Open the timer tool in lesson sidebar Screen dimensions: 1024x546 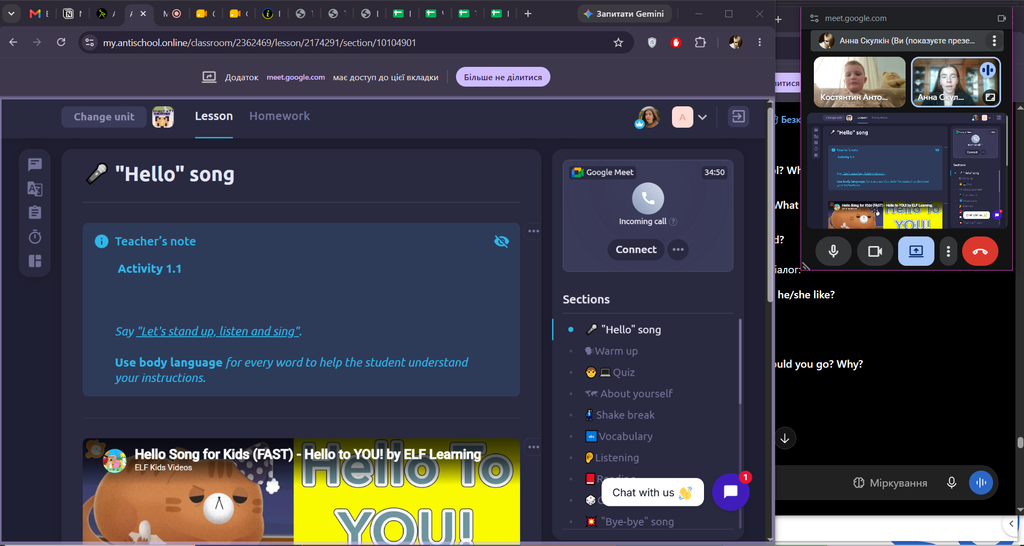(x=35, y=237)
